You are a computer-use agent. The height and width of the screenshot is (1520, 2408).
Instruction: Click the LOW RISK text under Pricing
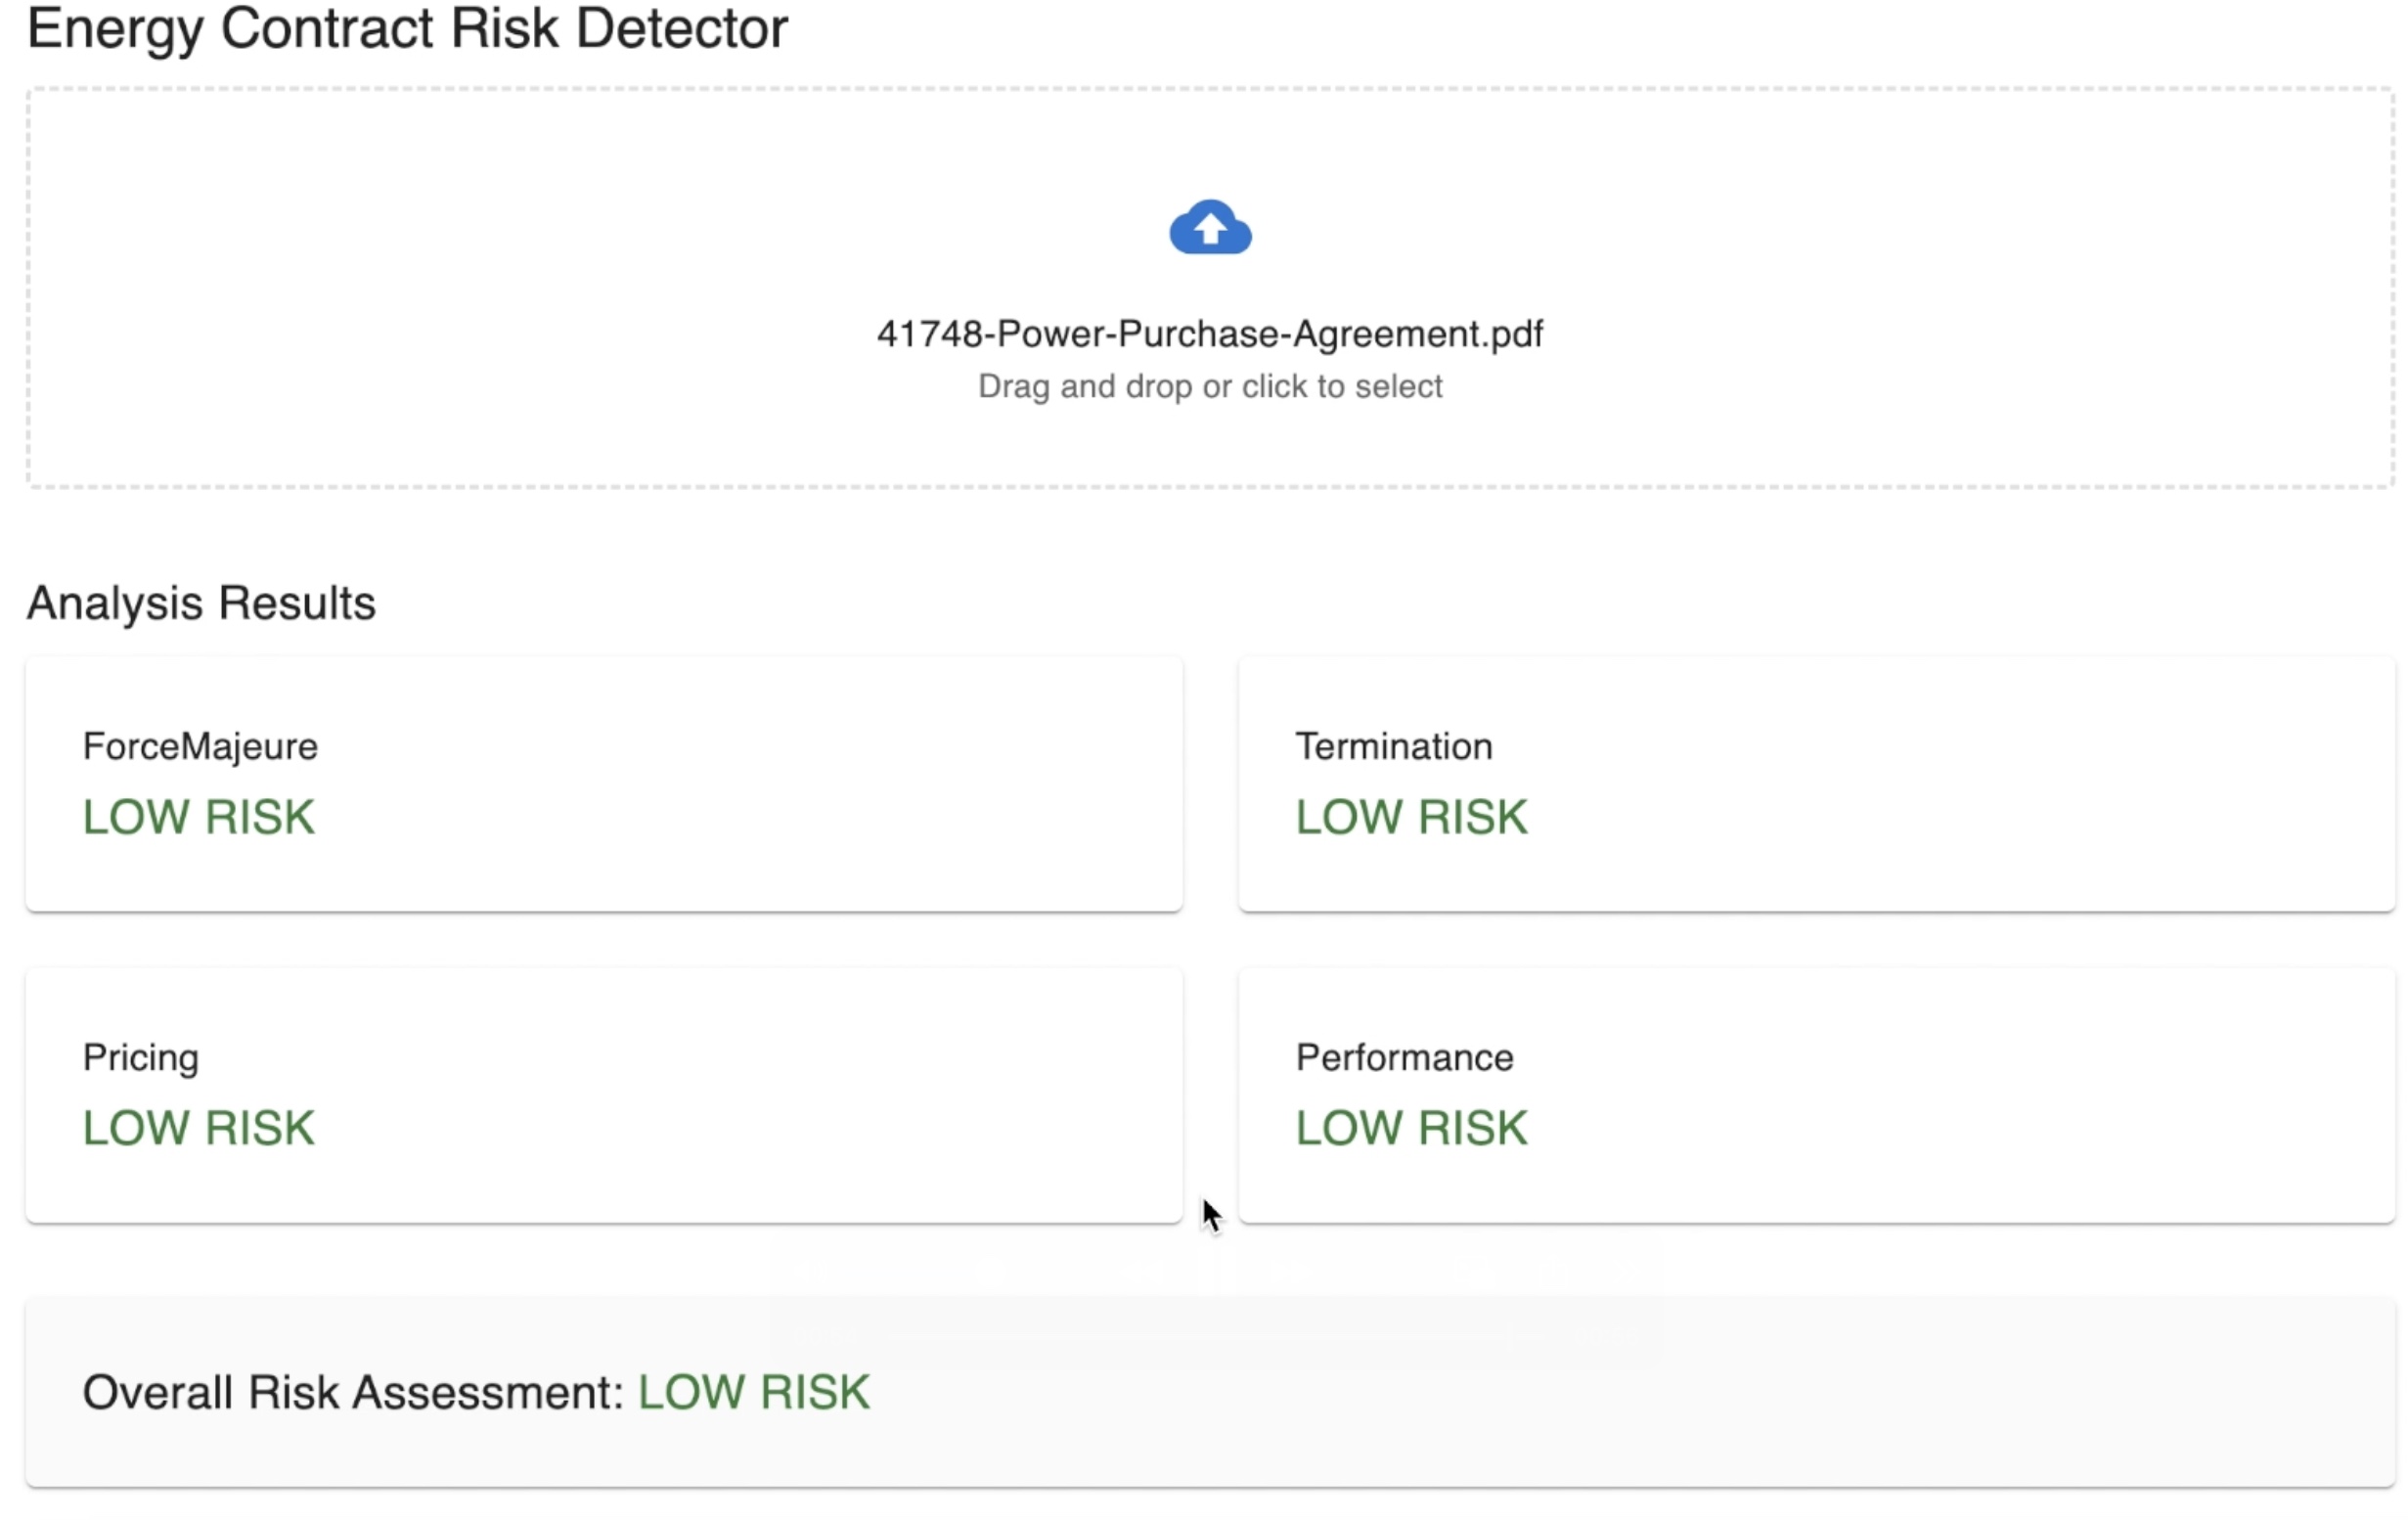tap(199, 1128)
